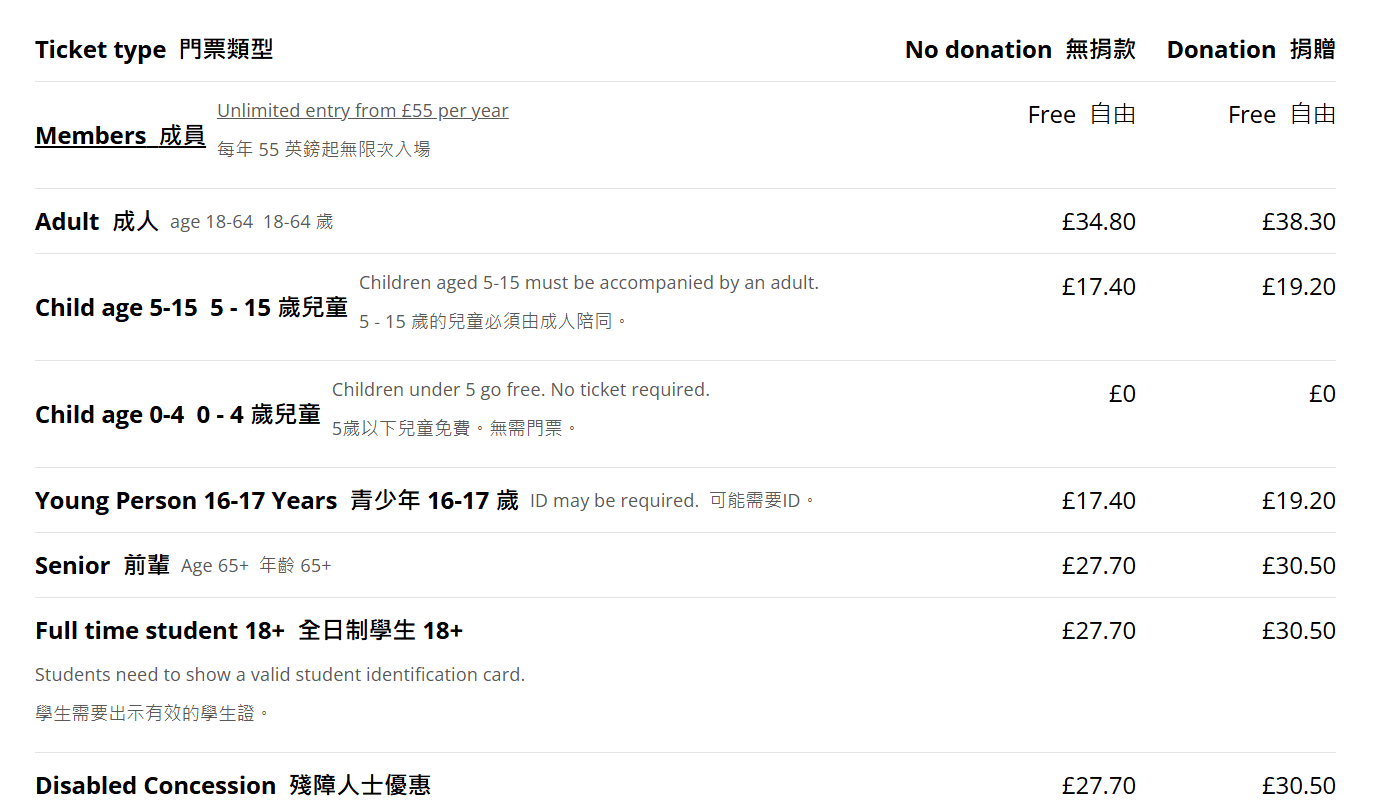Image resolution: width=1376 pixels, height=811 pixels.
Task: Select Young Person no donation price £17.40
Action: (1099, 501)
